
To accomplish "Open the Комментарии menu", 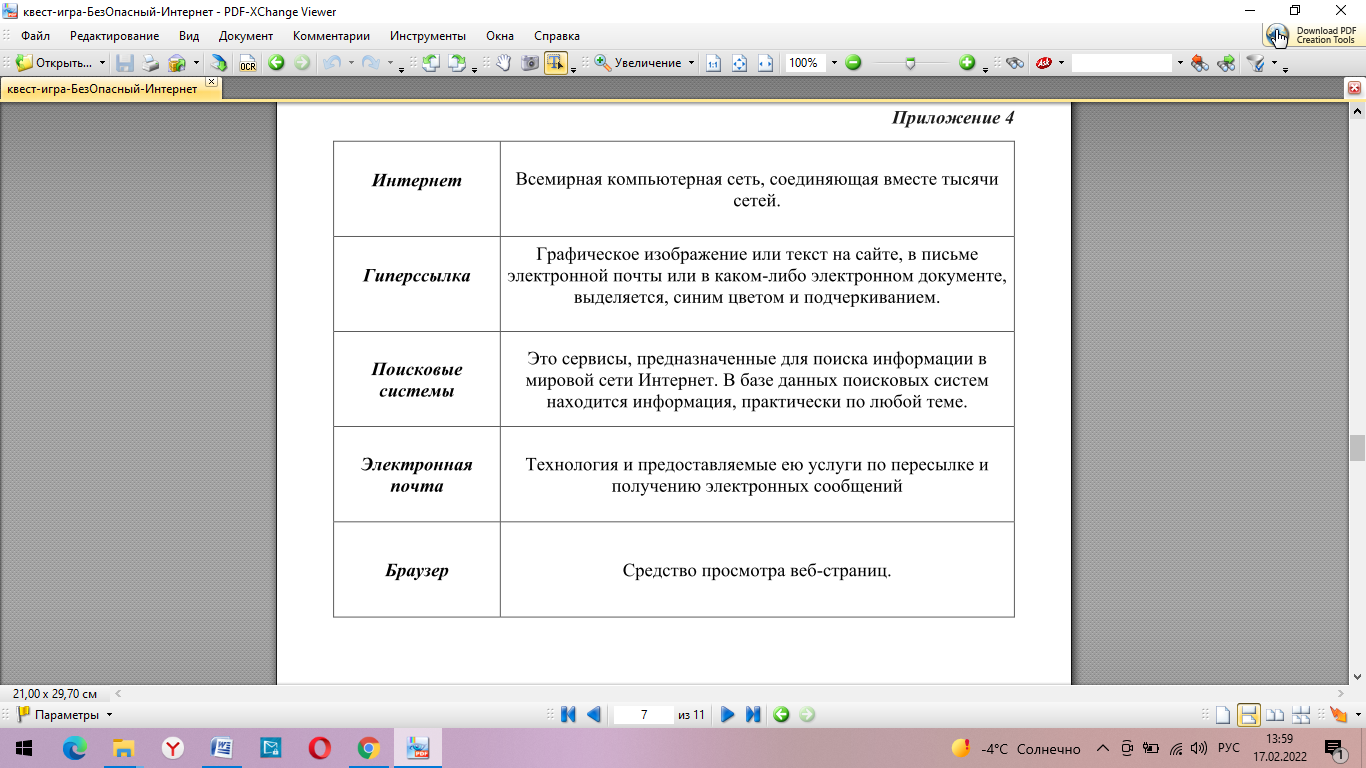I will pos(331,36).
